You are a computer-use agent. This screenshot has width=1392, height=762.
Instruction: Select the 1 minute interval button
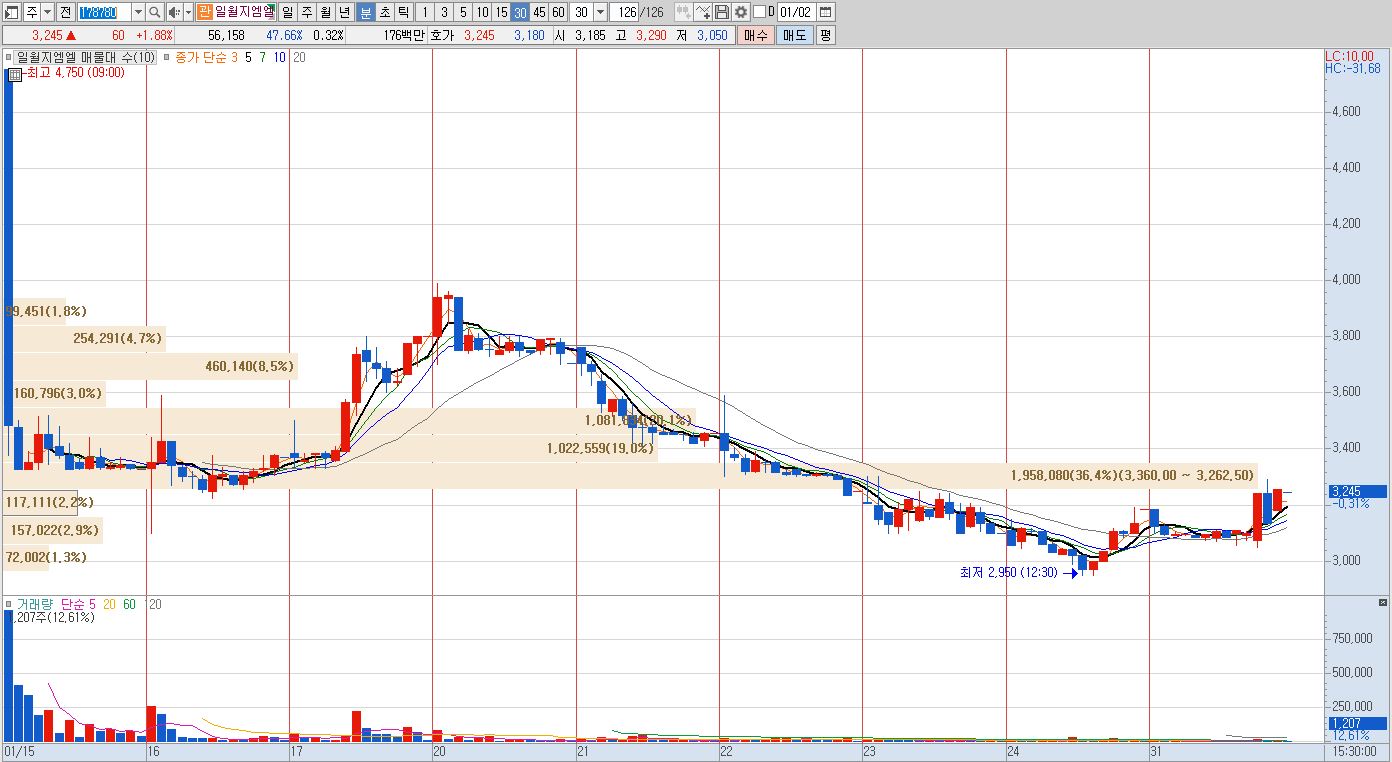[425, 12]
